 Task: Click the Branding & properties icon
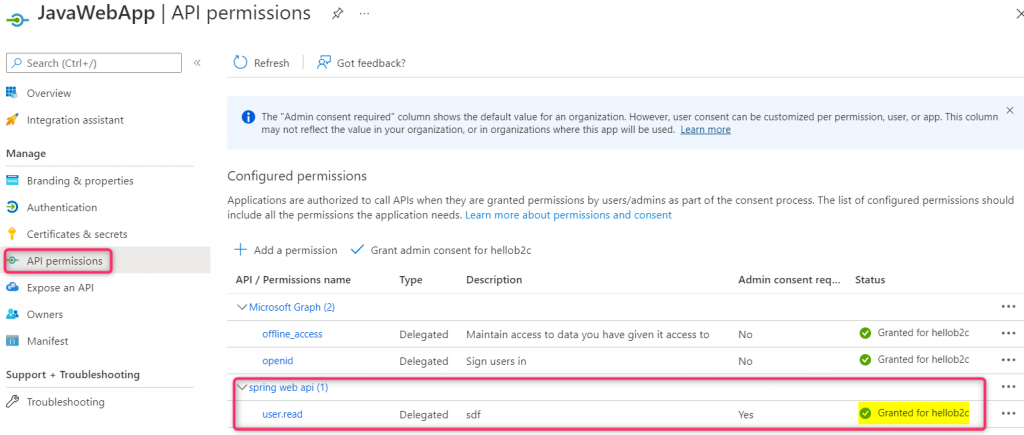coord(12,181)
